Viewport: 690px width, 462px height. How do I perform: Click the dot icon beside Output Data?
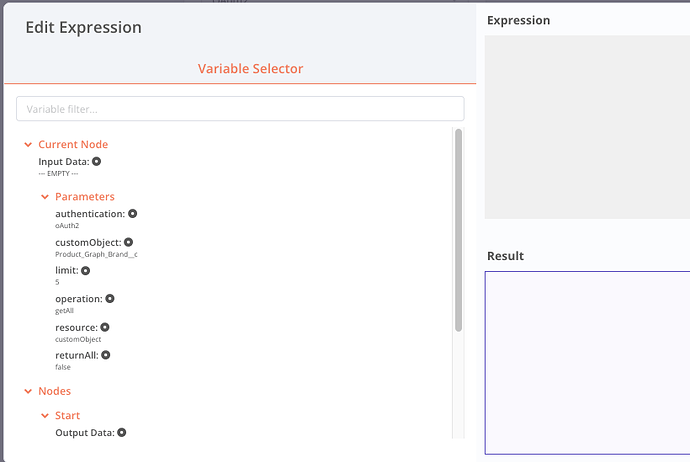(122, 433)
